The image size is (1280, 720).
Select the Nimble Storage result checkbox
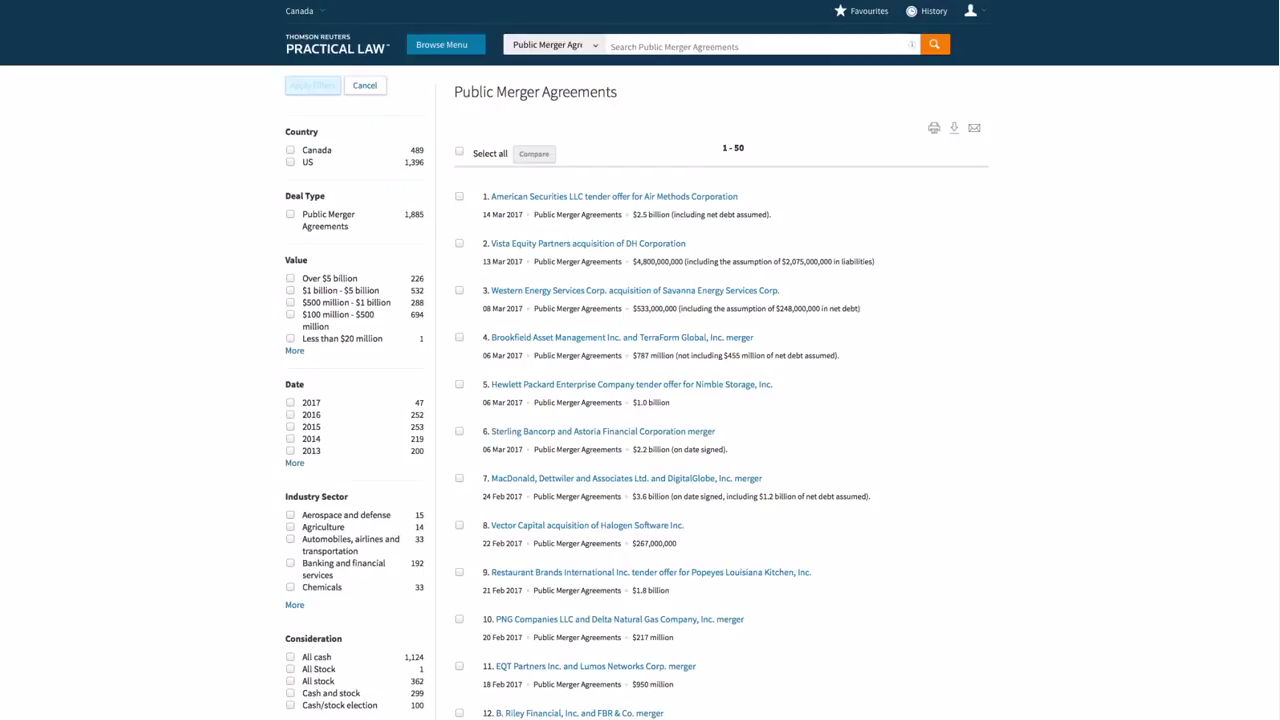pos(459,384)
